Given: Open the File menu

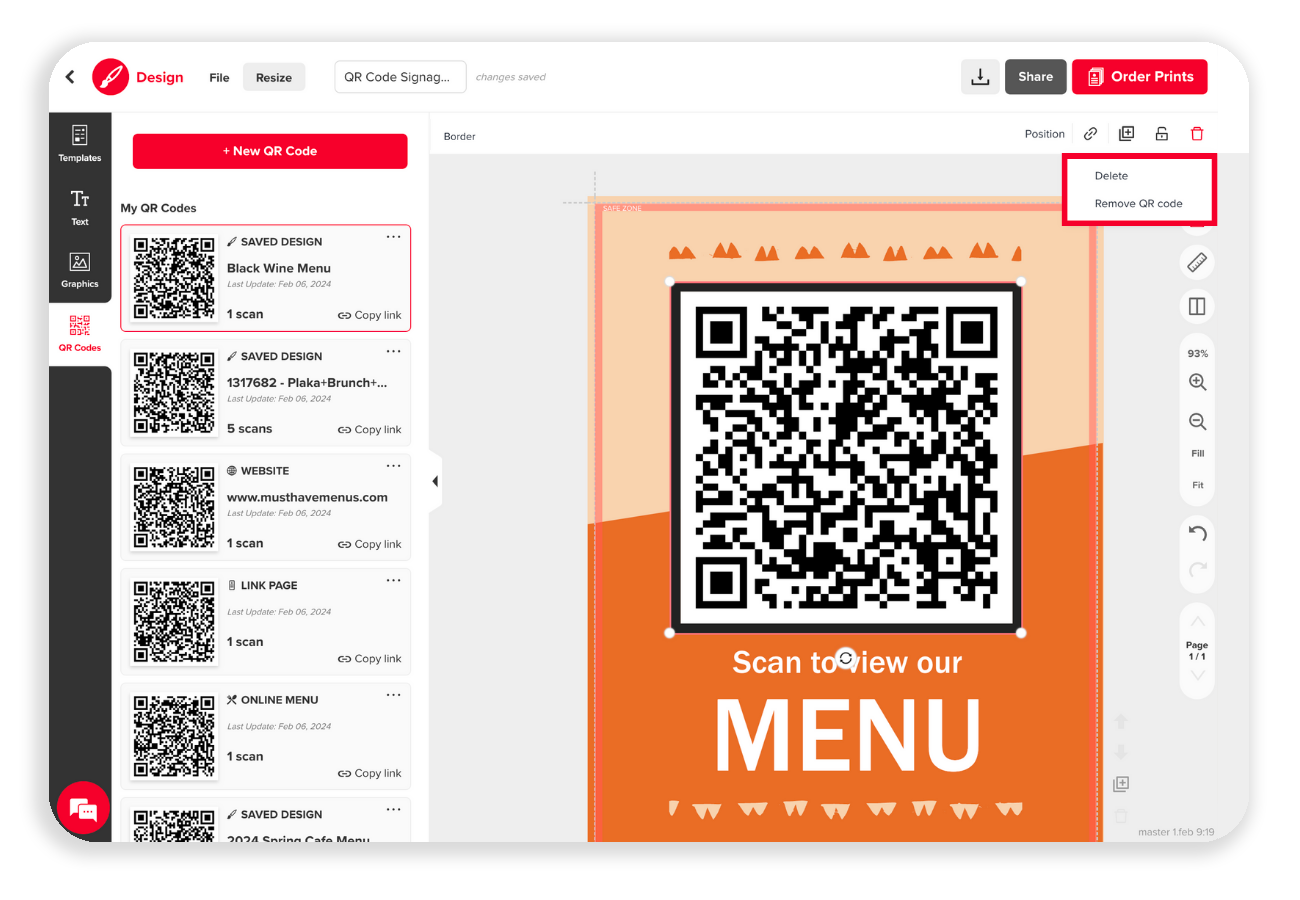Looking at the screenshot, I should 219,77.
